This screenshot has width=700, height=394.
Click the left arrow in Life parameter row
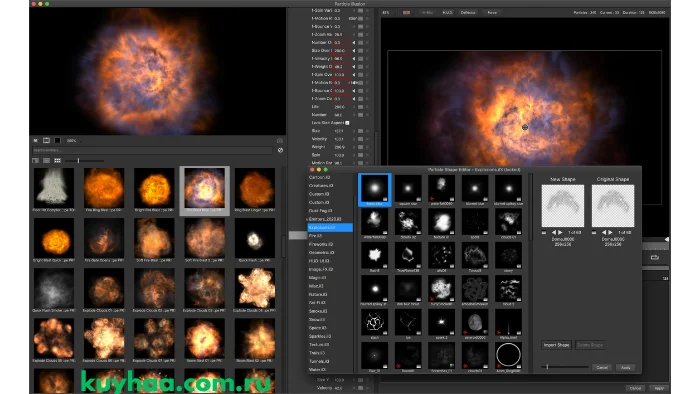coord(354,107)
